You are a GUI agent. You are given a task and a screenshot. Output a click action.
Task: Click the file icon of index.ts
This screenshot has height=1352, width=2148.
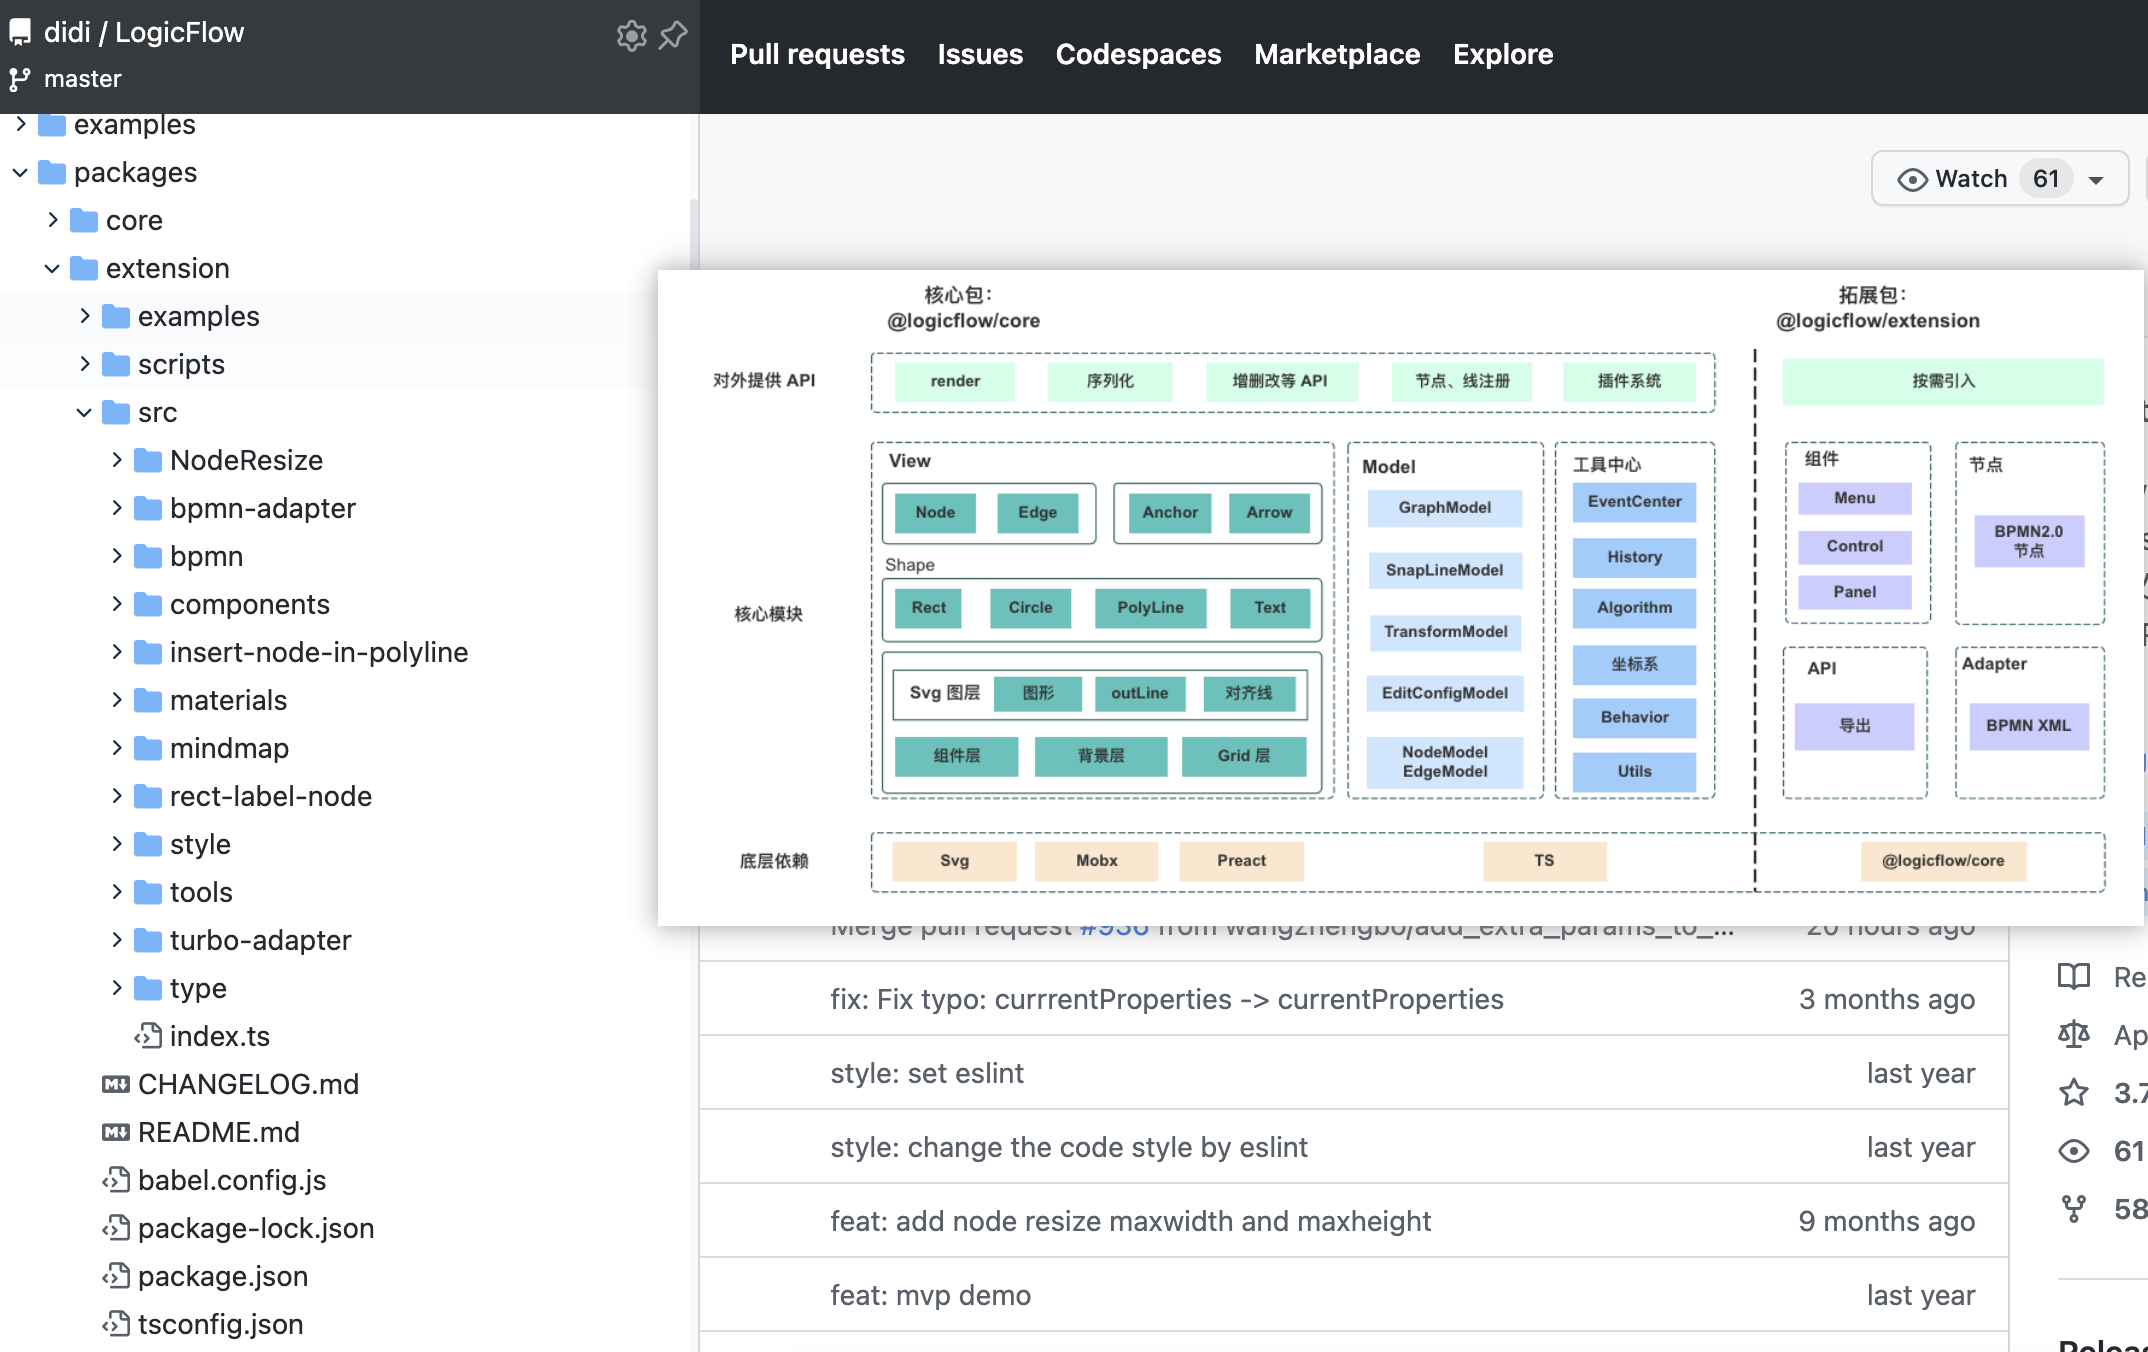pyautogui.click(x=148, y=1035)
